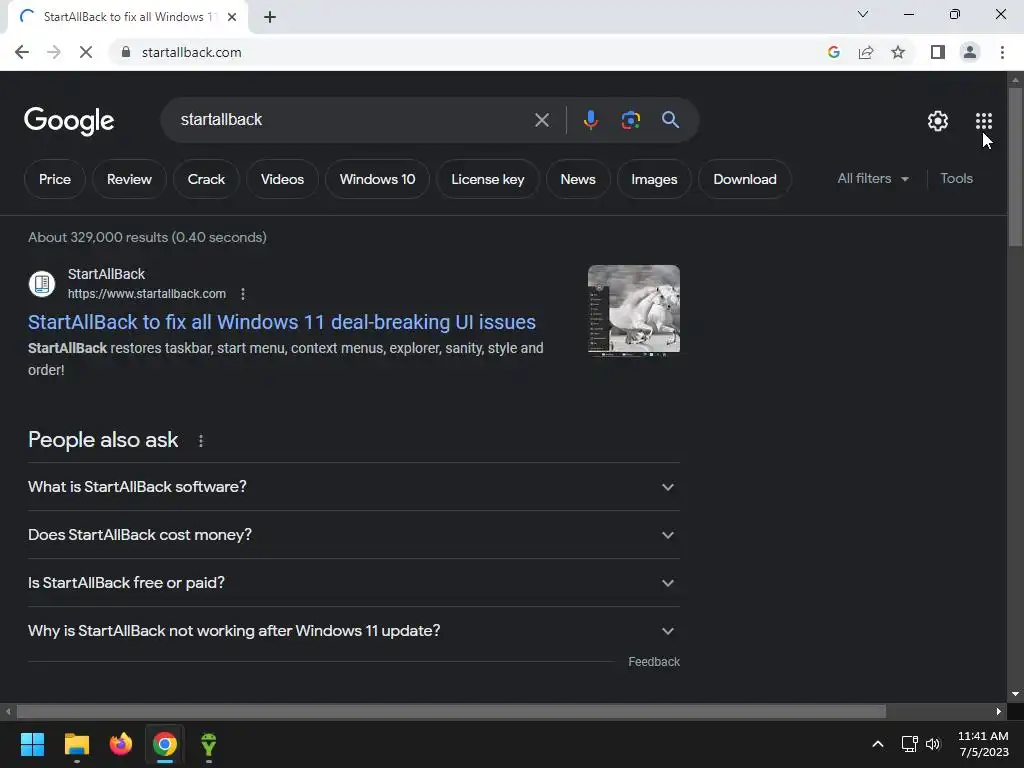Switch to News results

(x=578, y=179)
